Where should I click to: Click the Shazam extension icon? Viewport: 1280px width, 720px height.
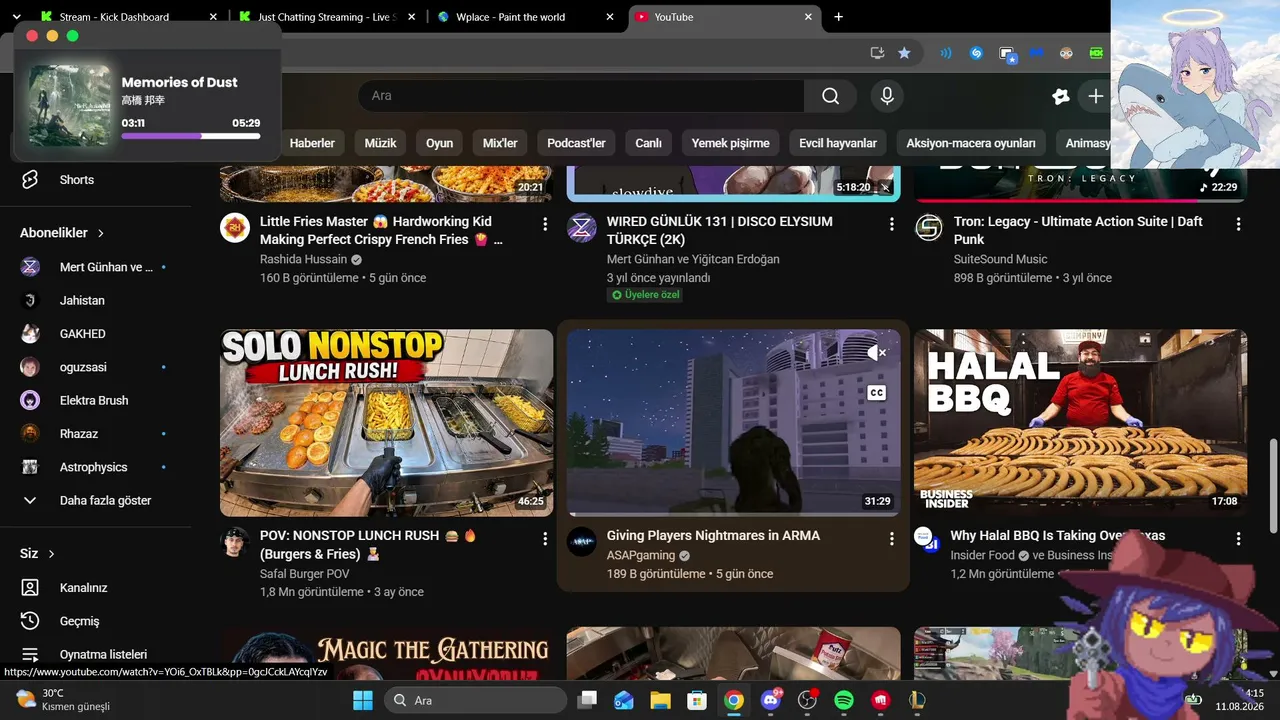pos(976,53)
